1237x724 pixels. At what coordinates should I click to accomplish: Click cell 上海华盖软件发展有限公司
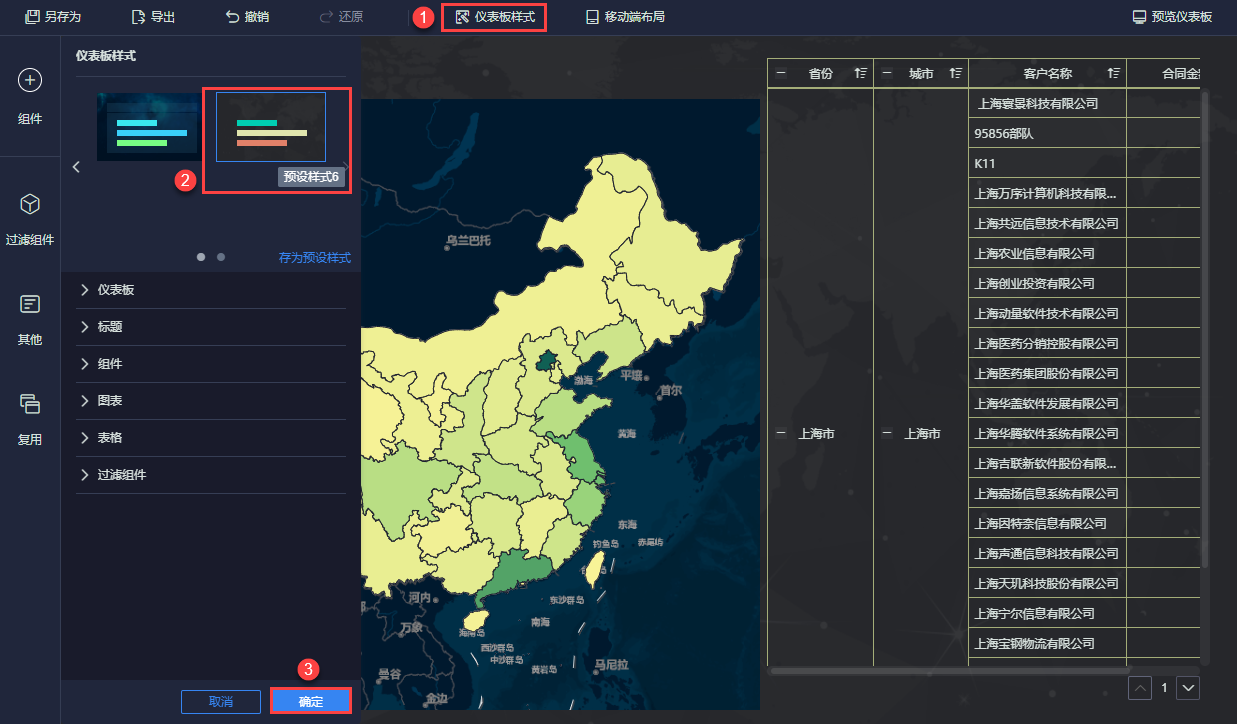click(1047, 403)
